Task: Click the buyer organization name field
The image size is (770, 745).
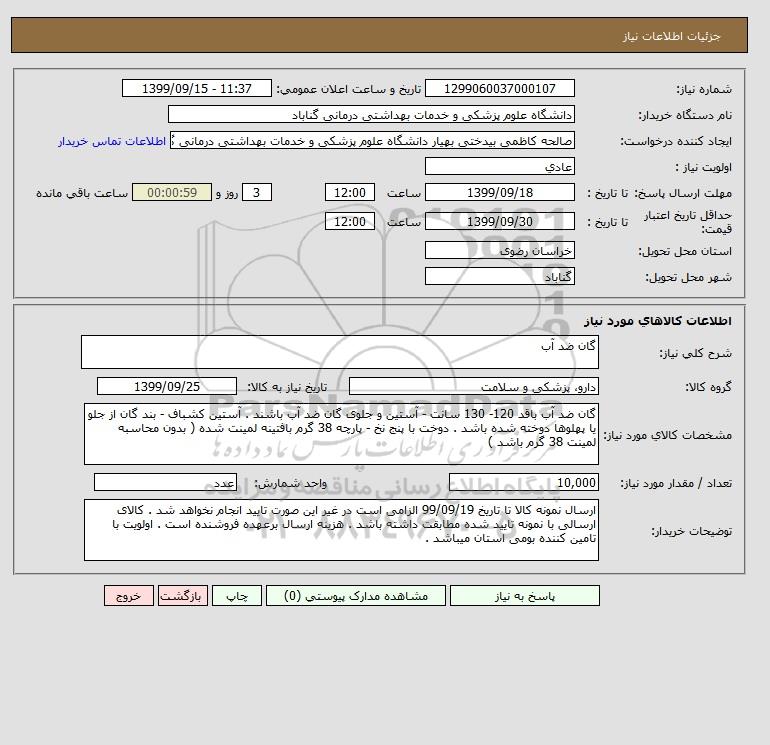Action: point(371,114)
